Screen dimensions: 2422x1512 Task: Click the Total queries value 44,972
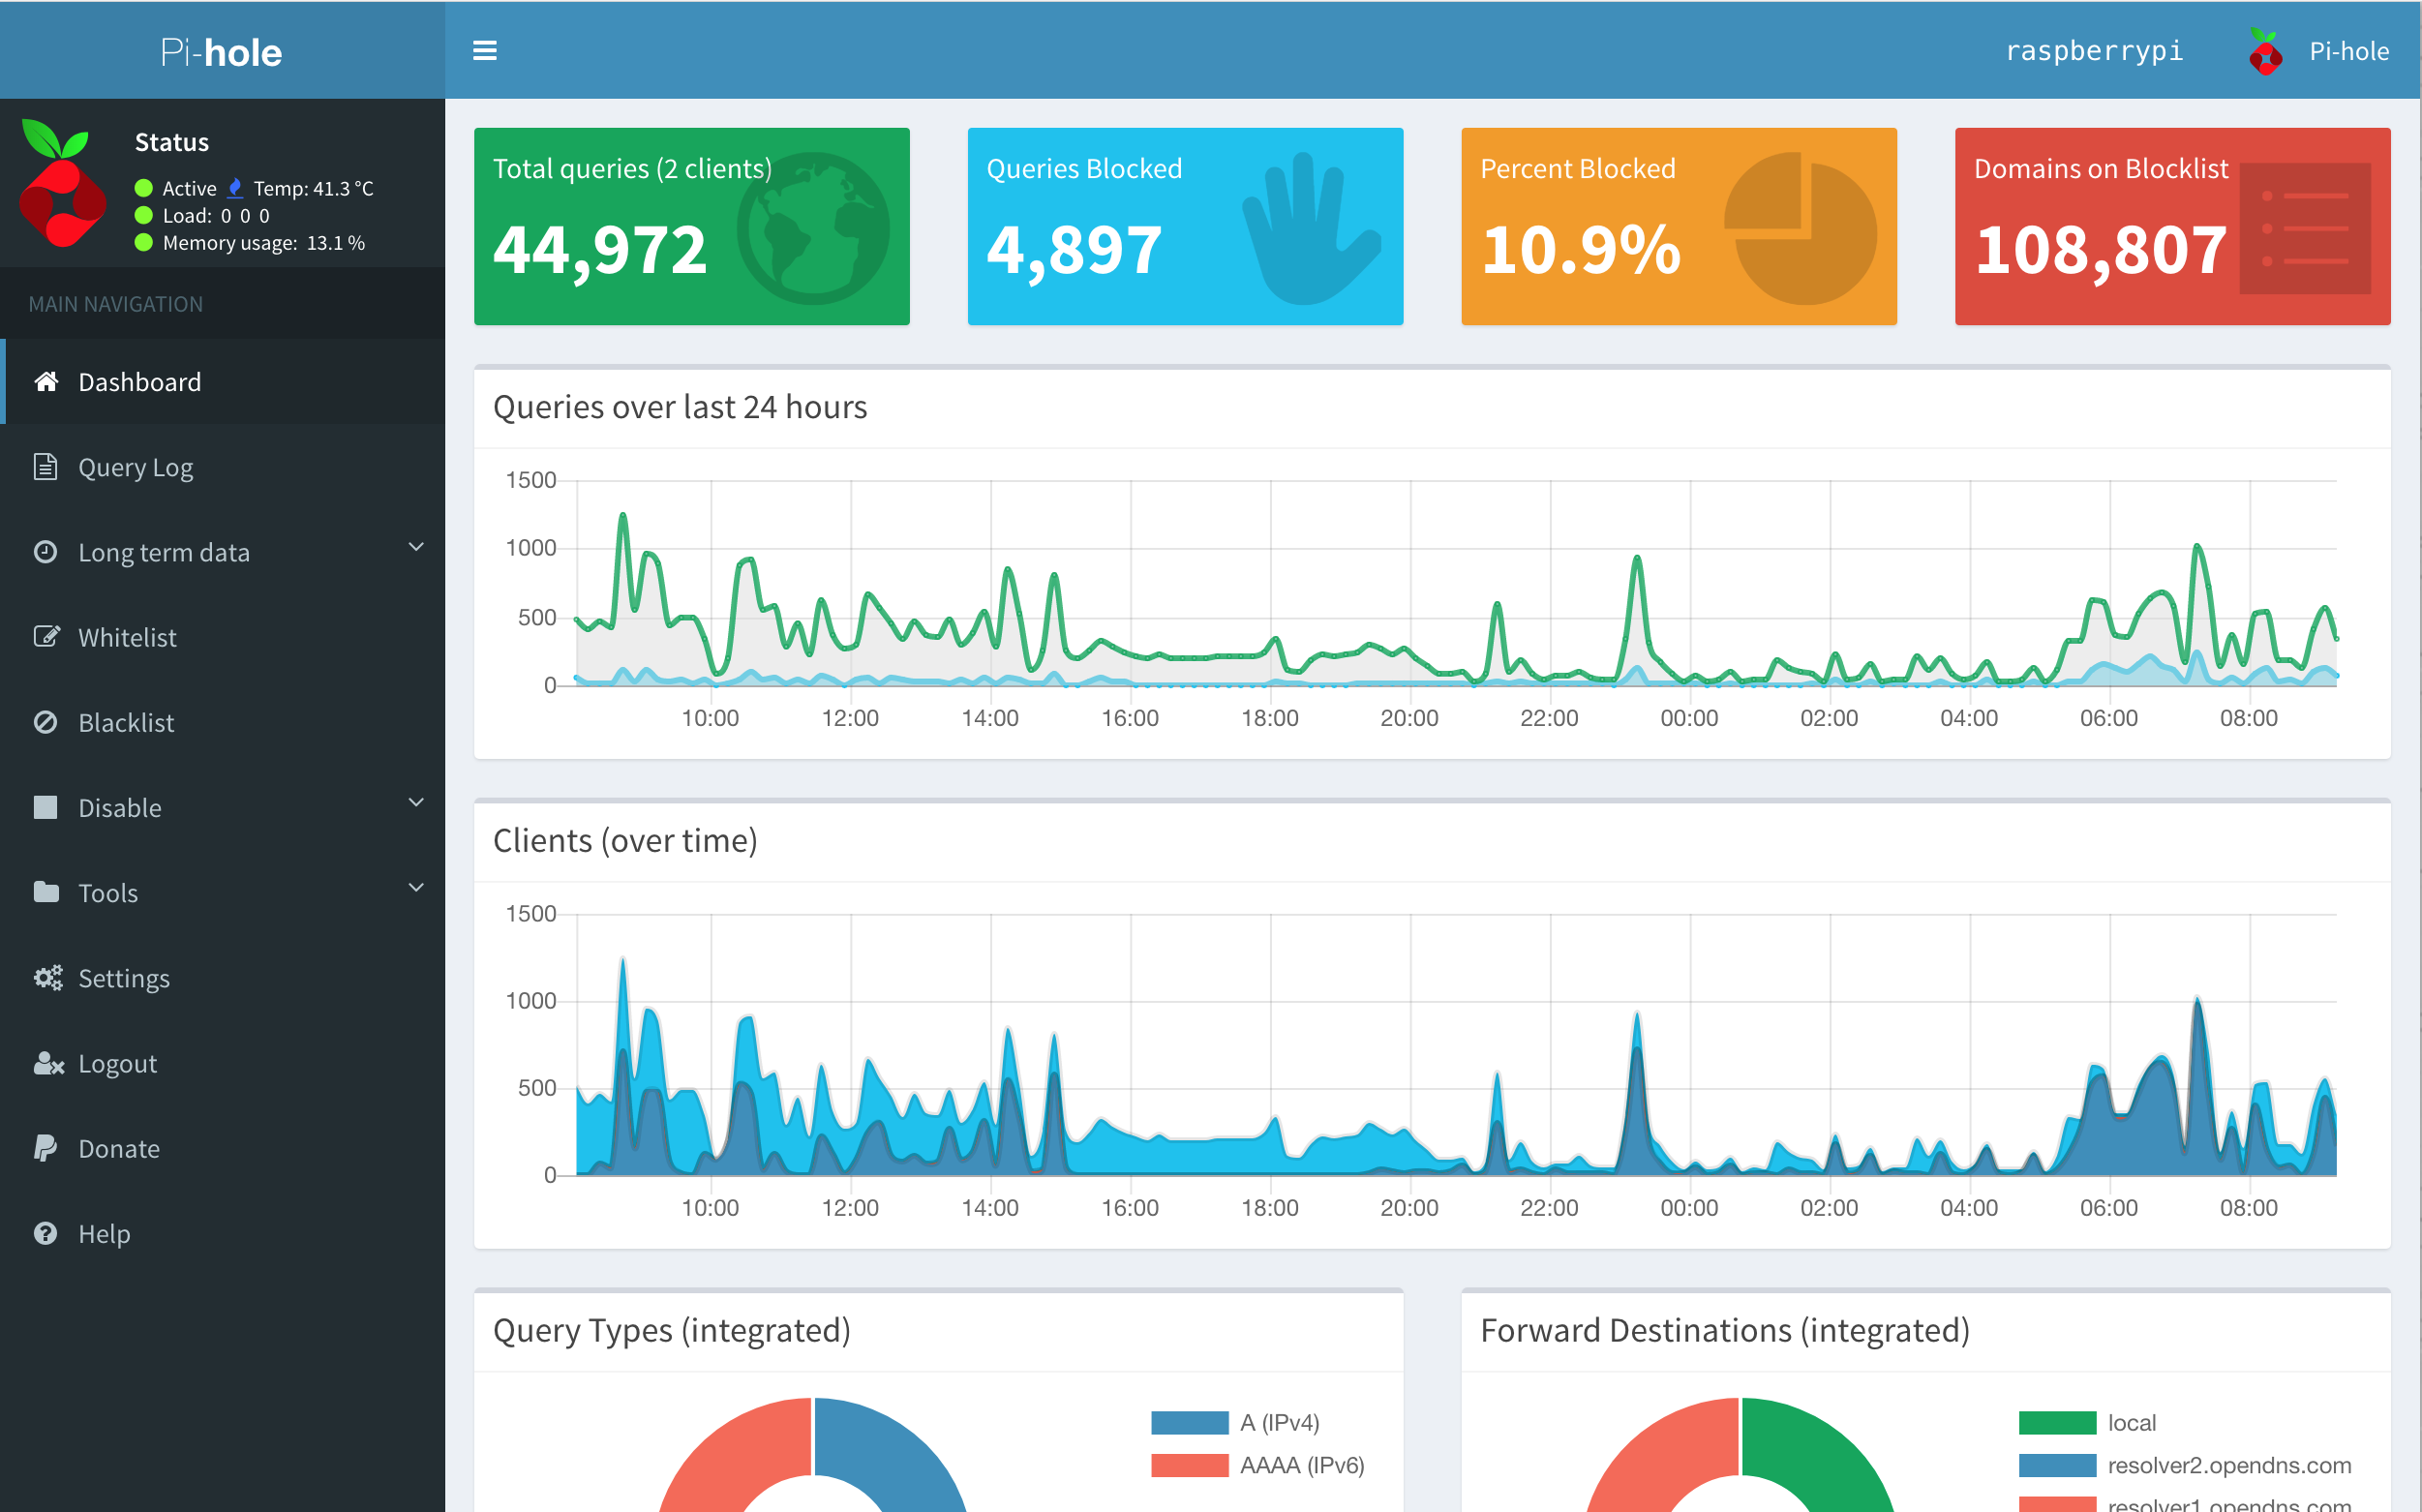point(600,249)
